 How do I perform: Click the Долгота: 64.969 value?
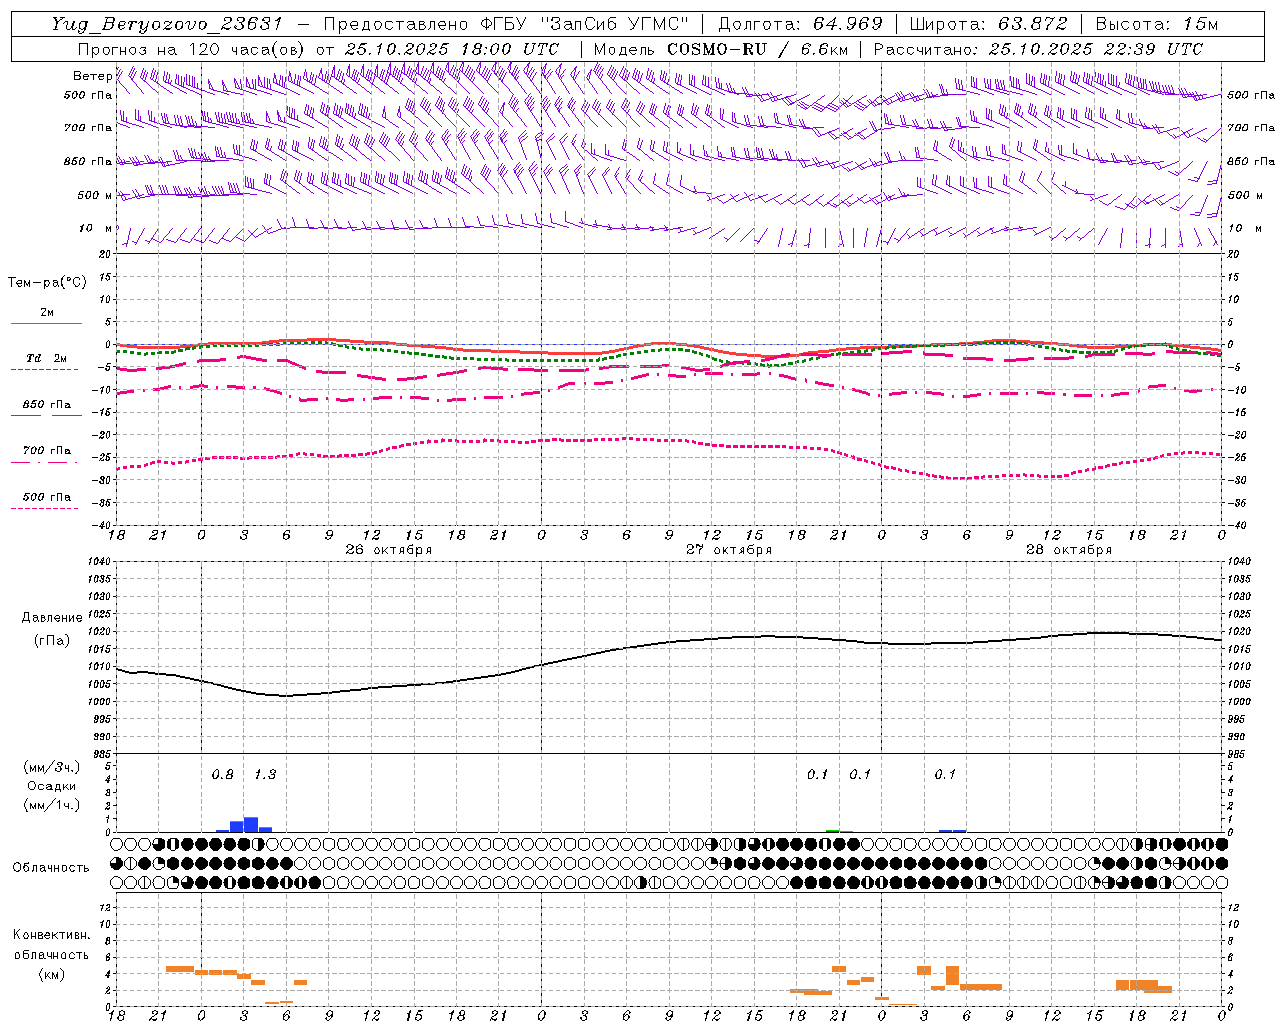800,24
